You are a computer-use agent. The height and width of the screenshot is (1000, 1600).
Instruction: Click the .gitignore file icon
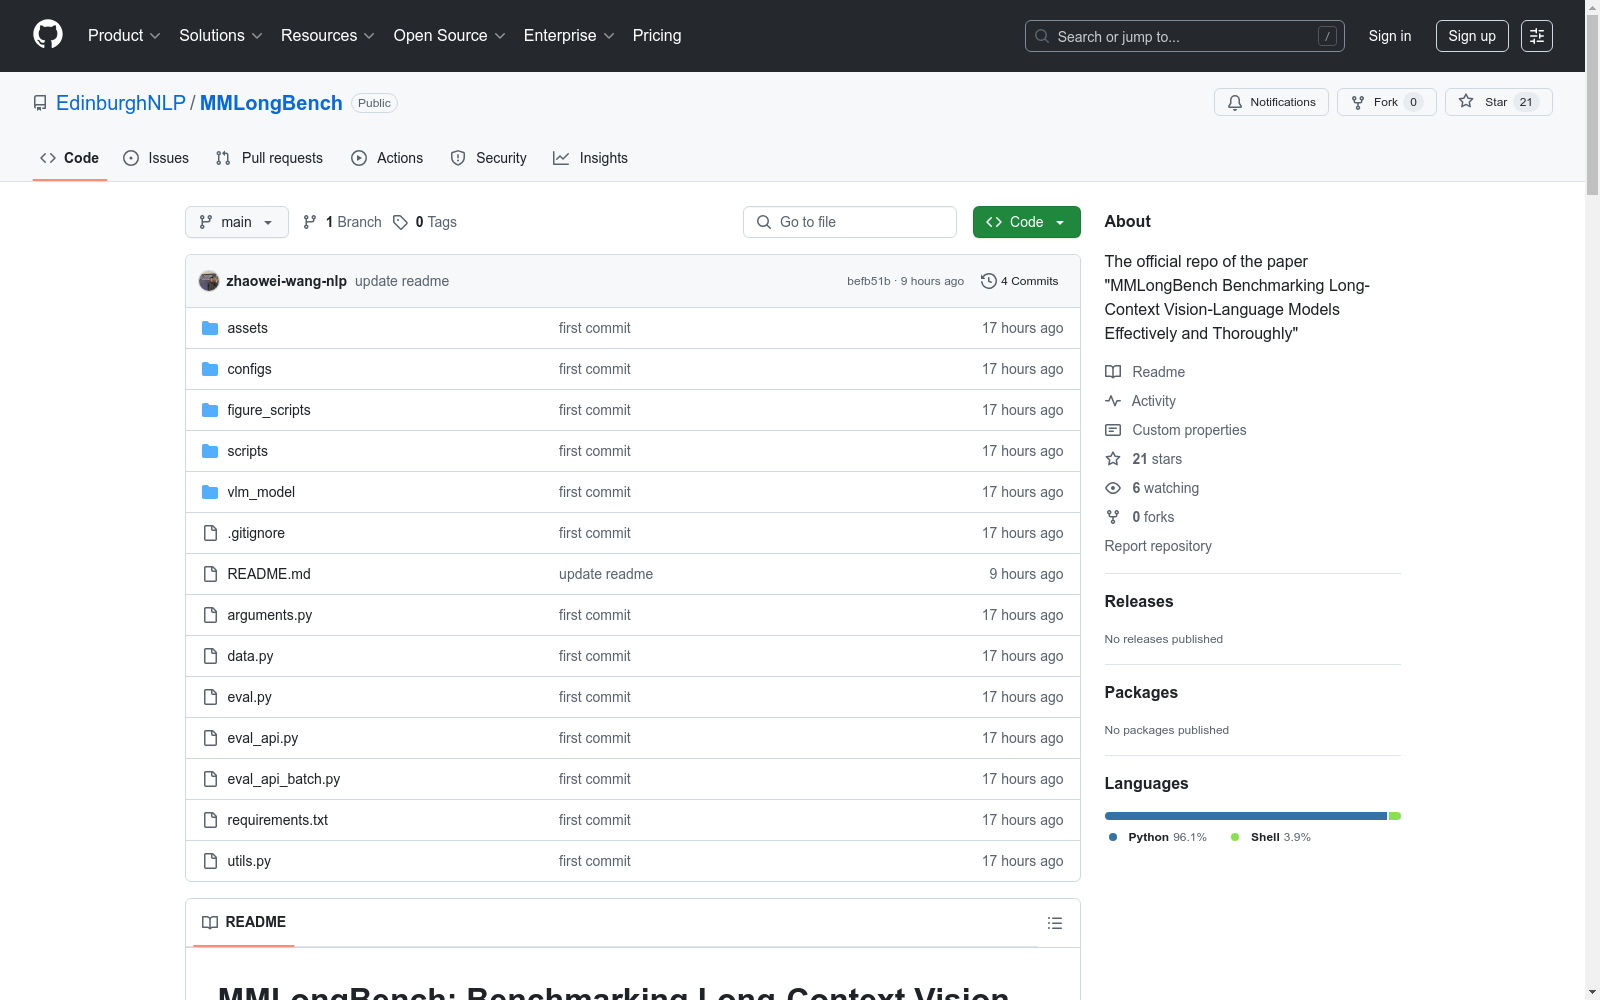click(210, 533)
